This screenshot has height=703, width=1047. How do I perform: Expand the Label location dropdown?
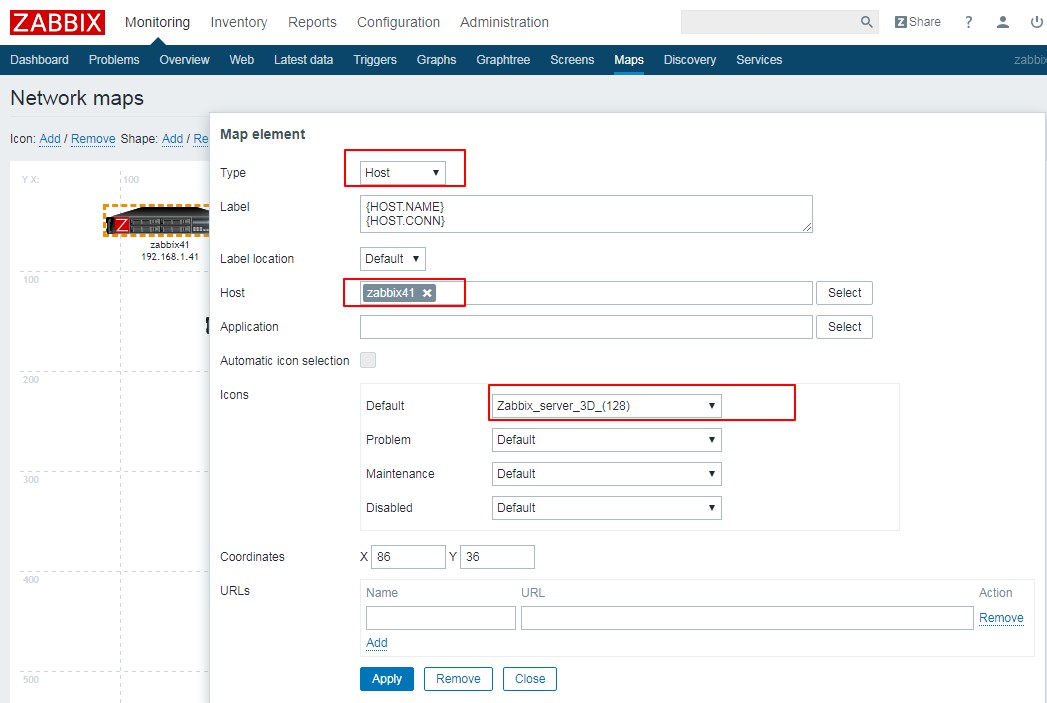[x=392, y=259]
